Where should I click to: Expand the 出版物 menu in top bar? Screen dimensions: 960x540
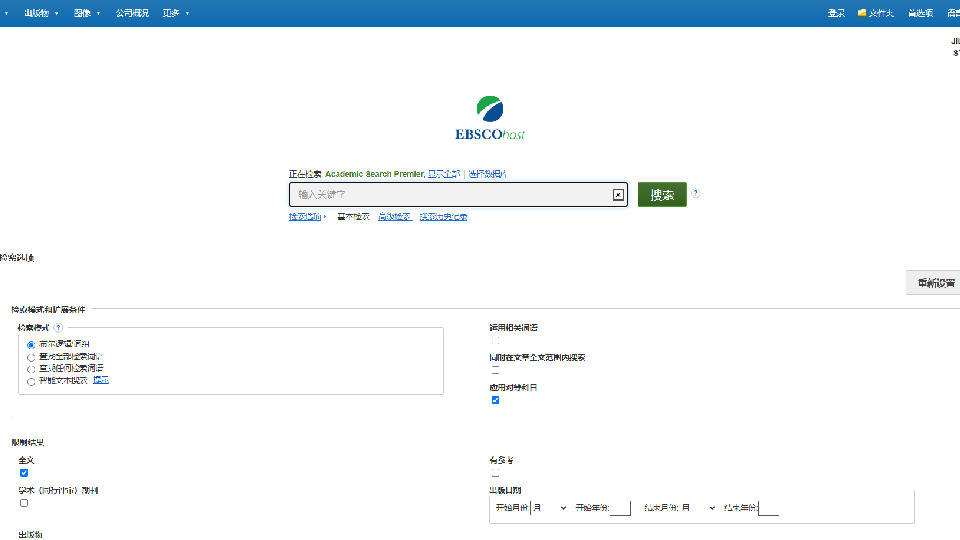click(x=41, y=13)
